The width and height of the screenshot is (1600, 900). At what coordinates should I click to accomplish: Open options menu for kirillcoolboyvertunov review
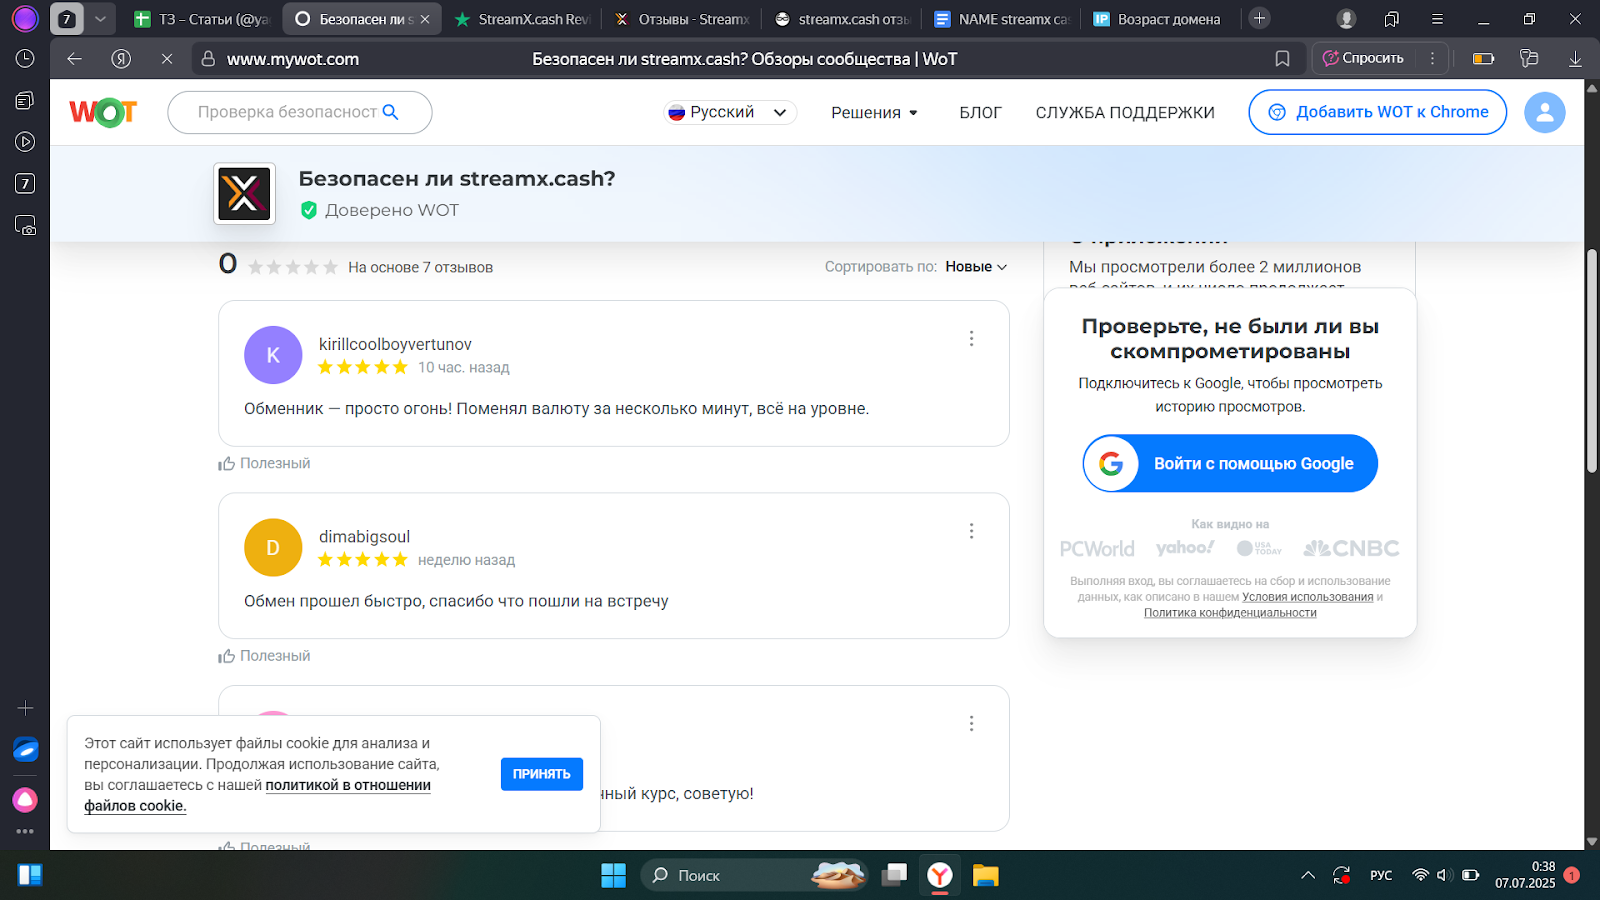click(x=971, y=339)
